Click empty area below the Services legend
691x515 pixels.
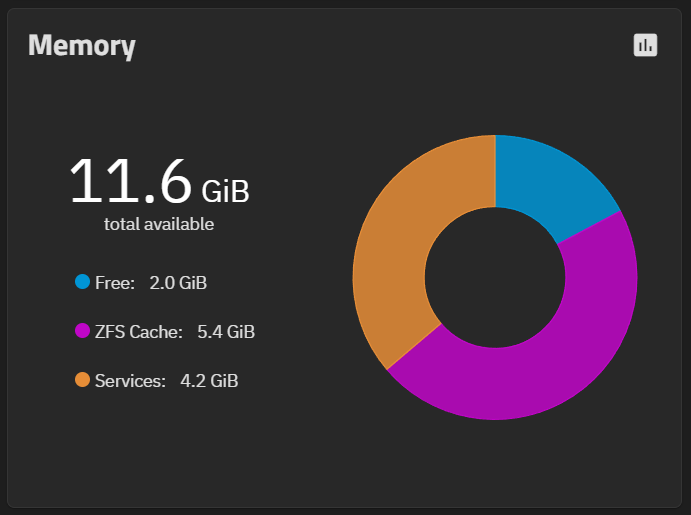pos(159,441)
